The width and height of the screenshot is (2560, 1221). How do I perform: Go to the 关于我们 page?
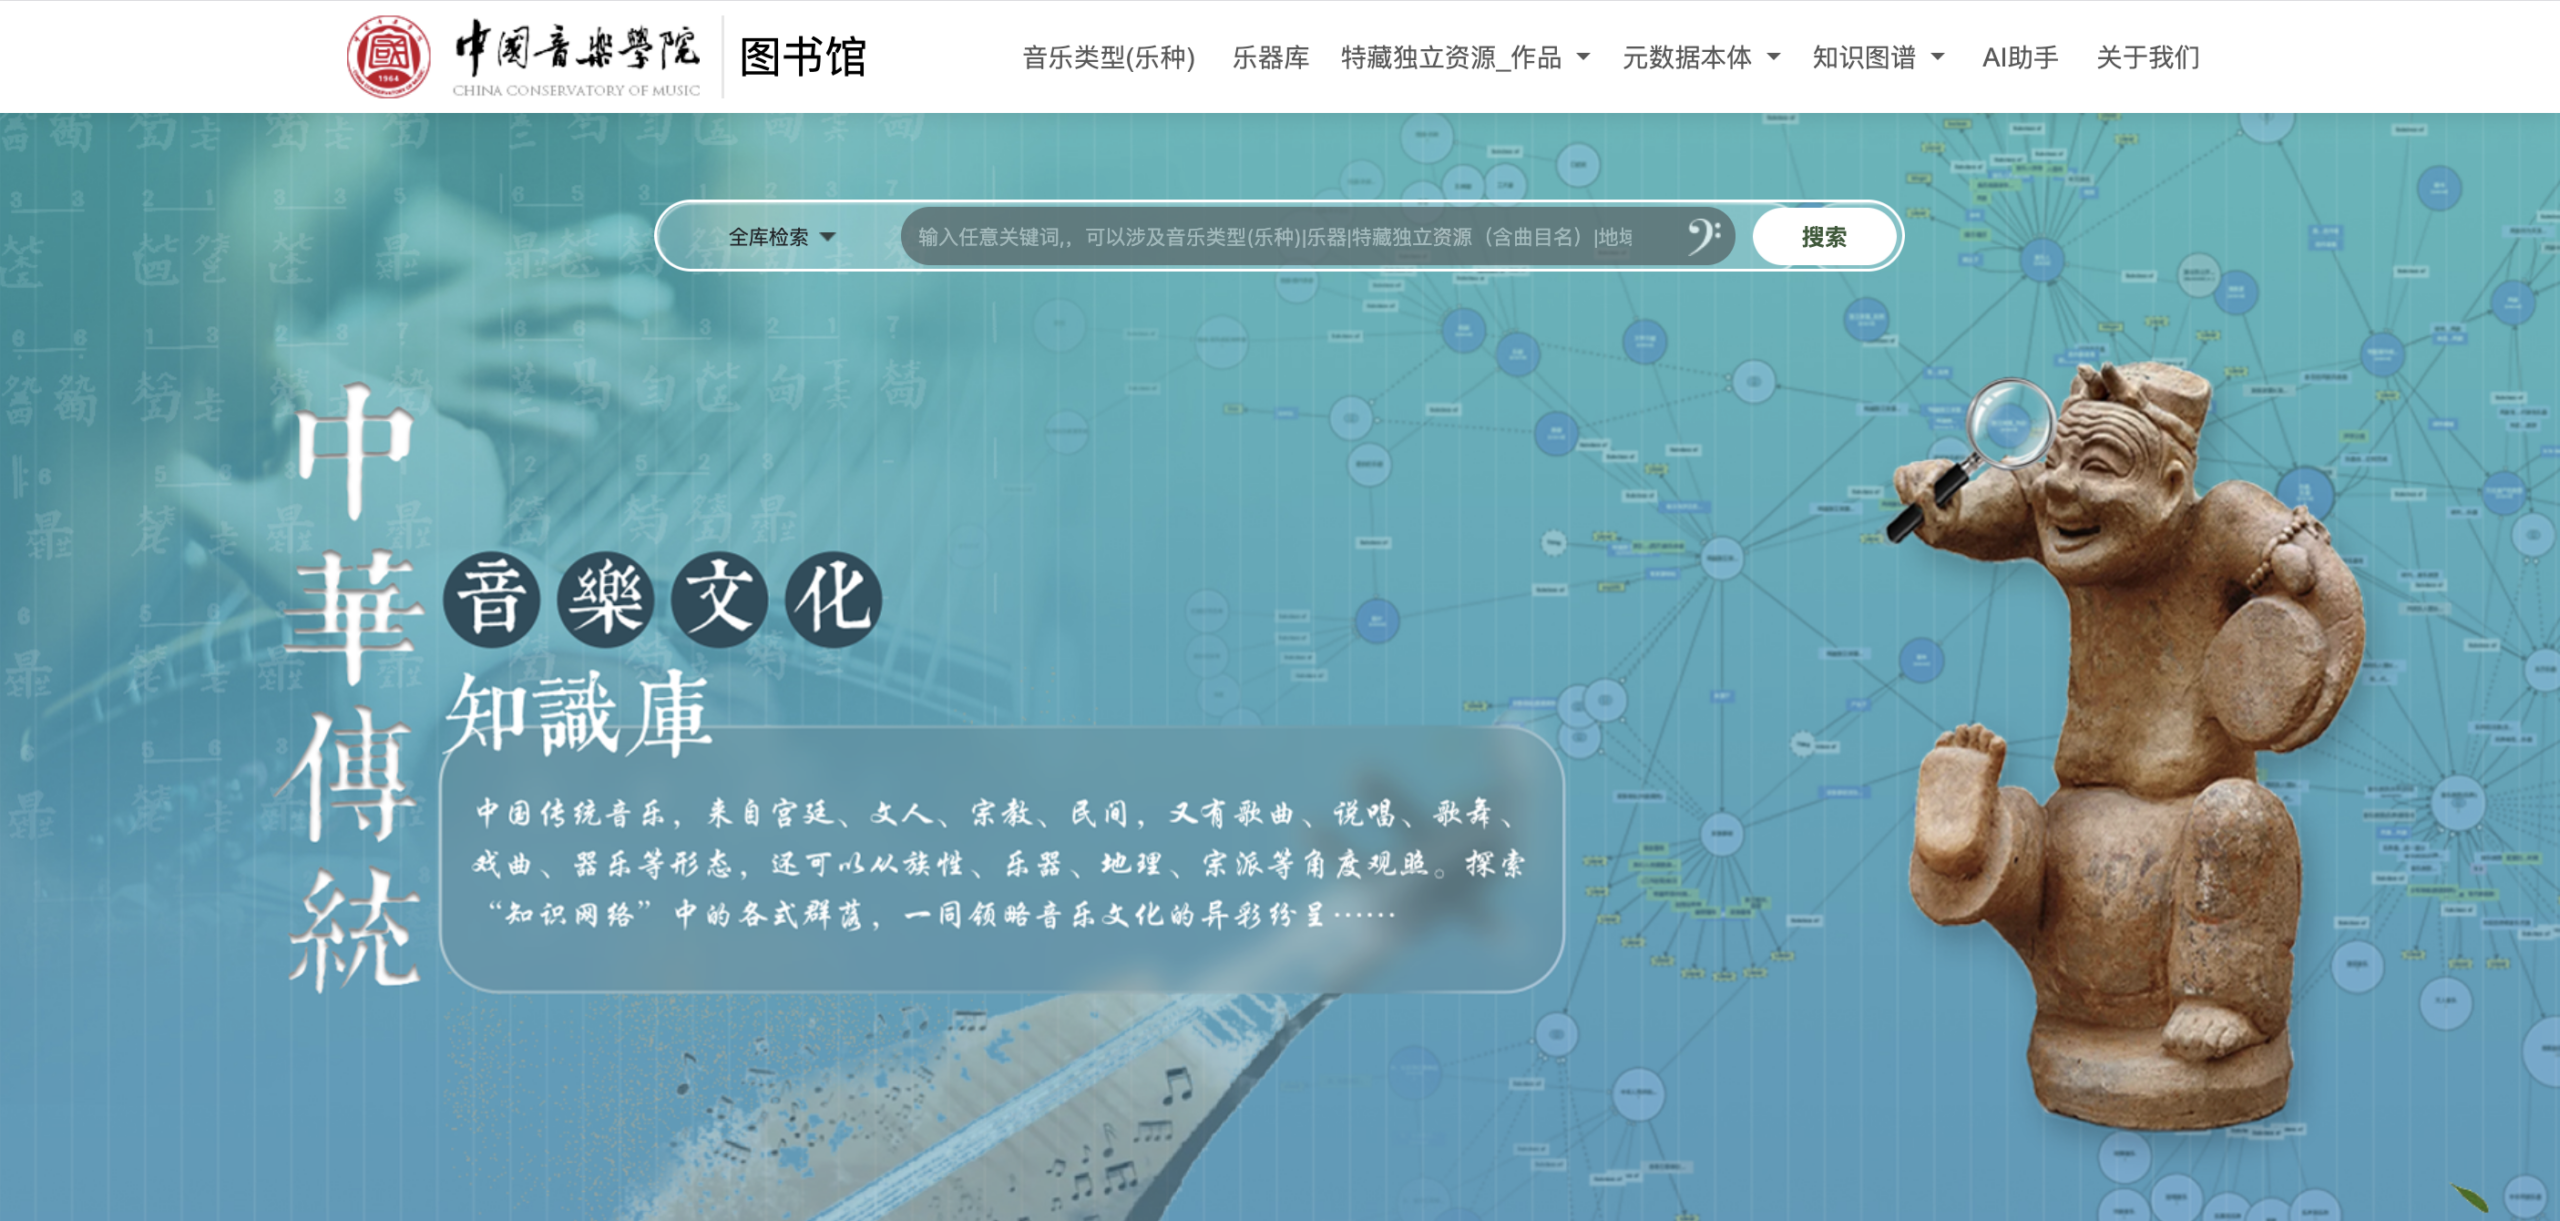click(x=2147, y=57)
